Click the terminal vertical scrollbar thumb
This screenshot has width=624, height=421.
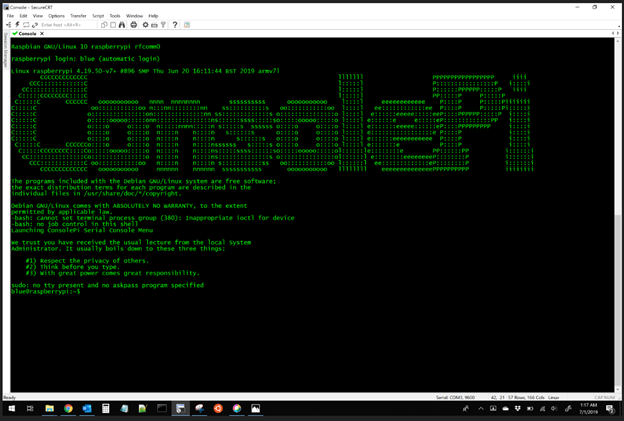(x=618, y=298)
